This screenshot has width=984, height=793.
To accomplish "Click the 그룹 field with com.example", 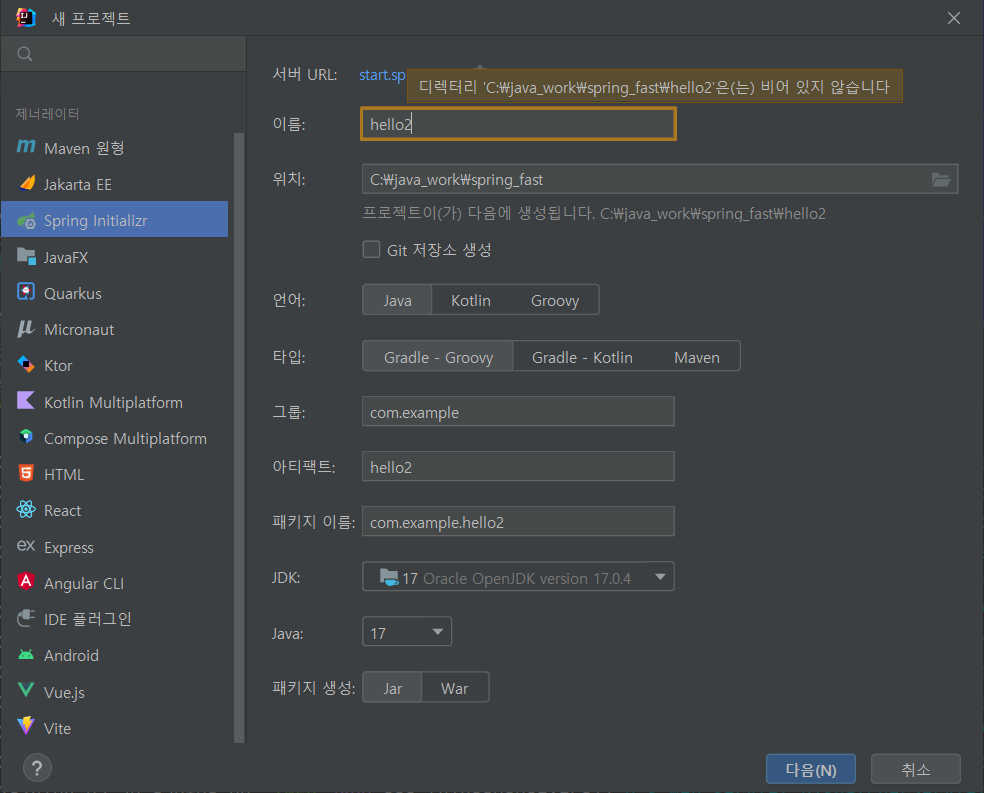I will [518, 412].
